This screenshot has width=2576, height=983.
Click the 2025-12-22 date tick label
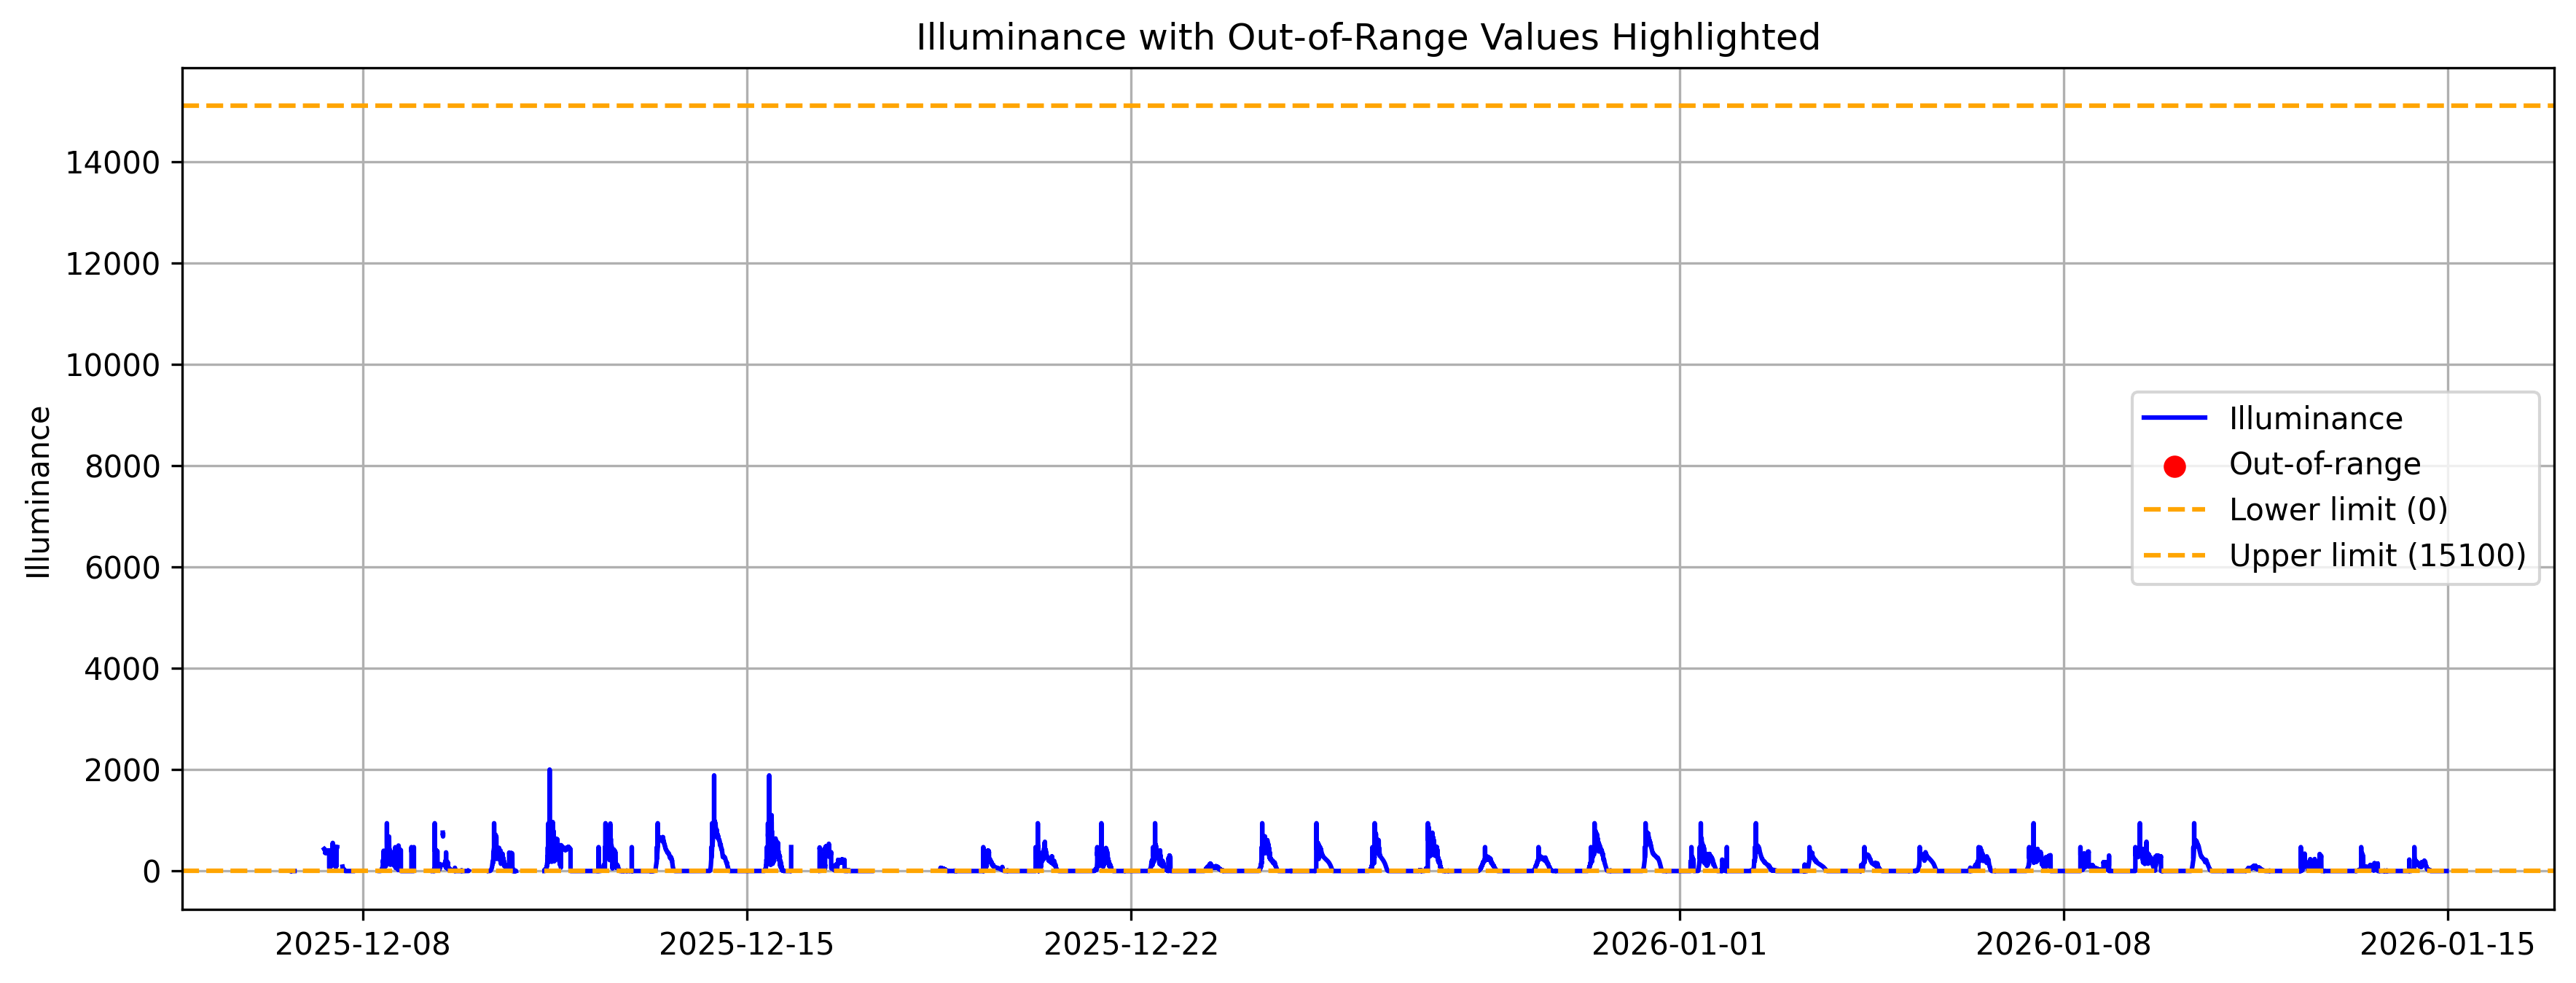tap(1131, 944)
